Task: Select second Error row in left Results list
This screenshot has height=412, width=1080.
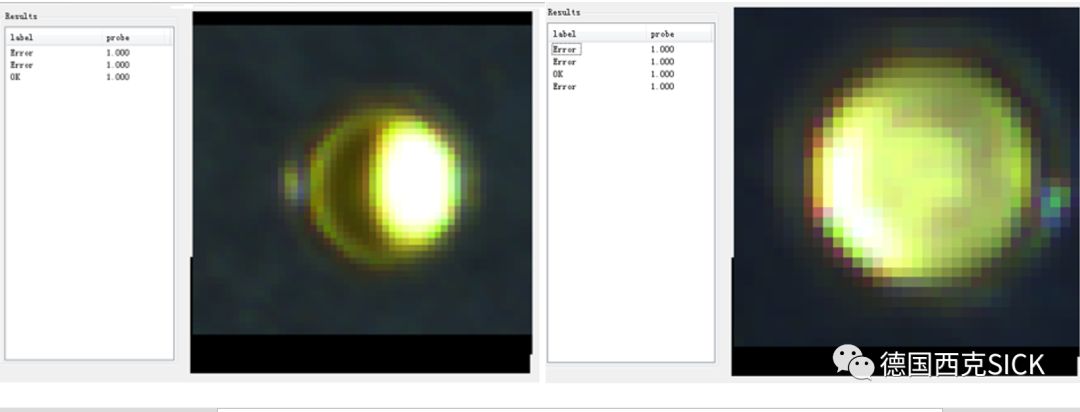Action: point(21,65)
